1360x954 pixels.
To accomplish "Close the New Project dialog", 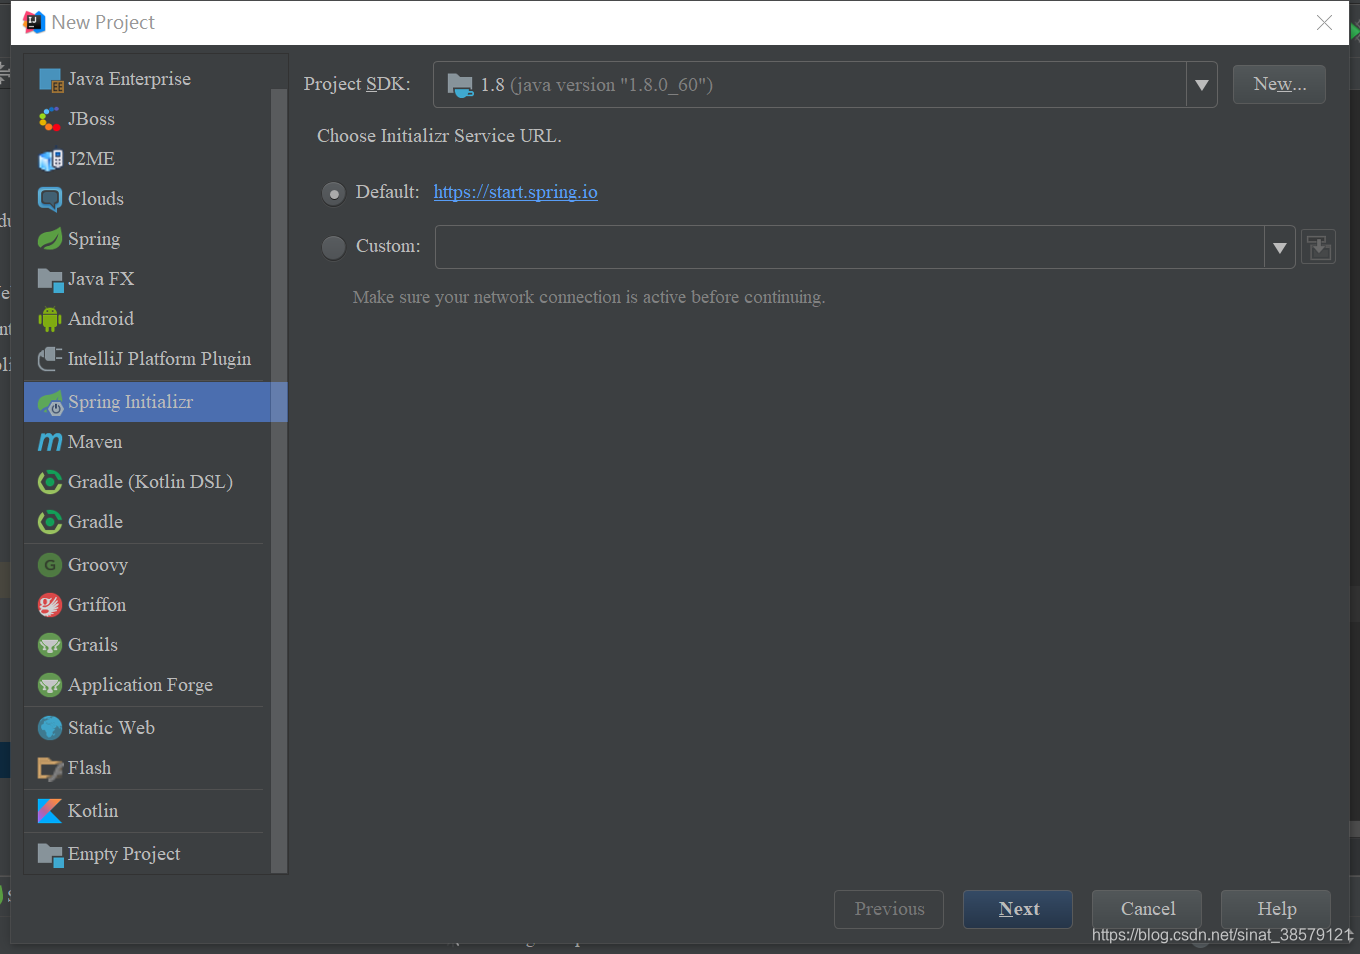I will tap(1324, 22).
